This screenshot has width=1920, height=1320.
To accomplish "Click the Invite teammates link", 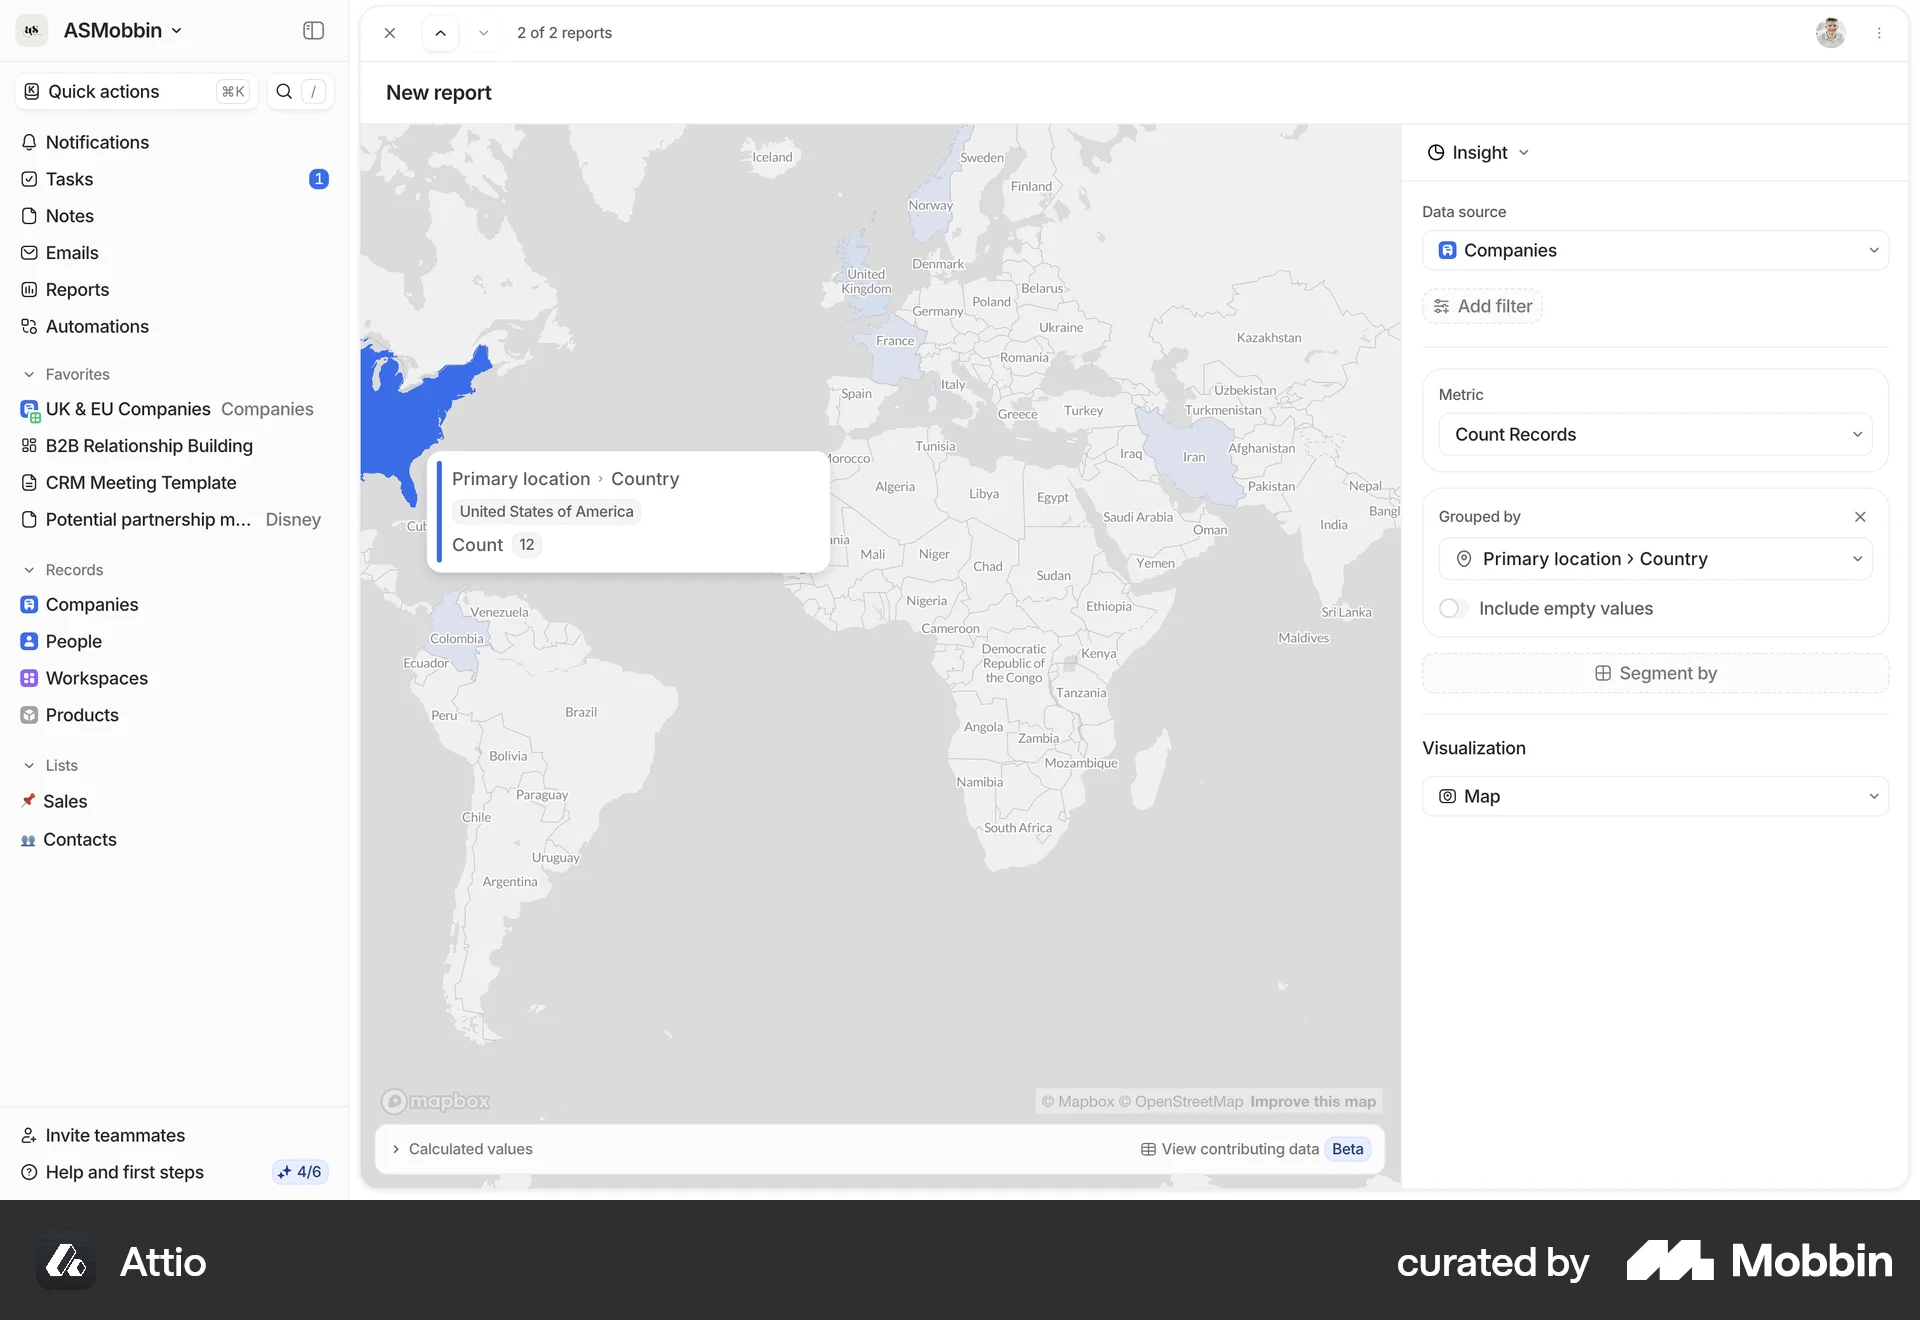I will click(114, 1135).
